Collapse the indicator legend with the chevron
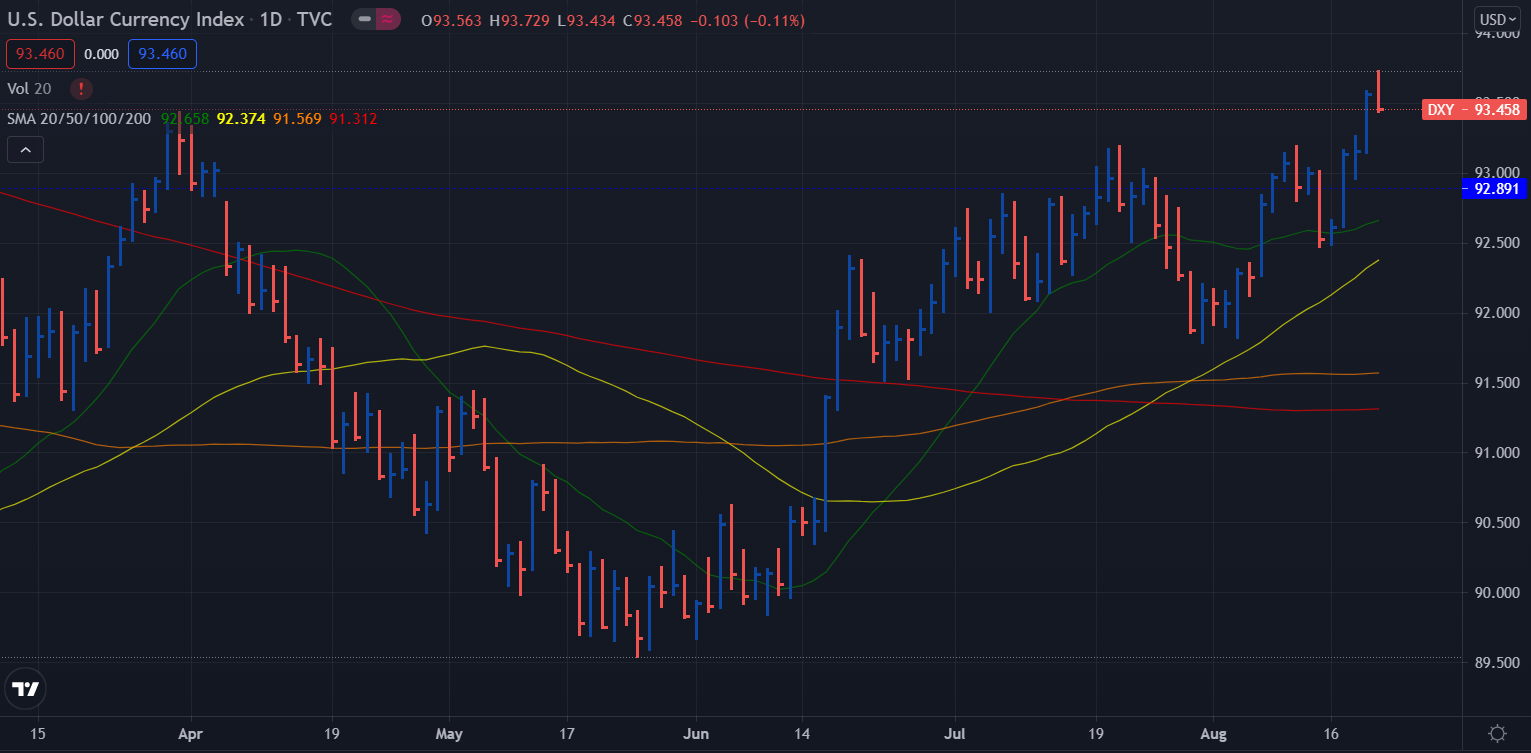The width and height of the screenshot is (1531, 753). [25, 150]
